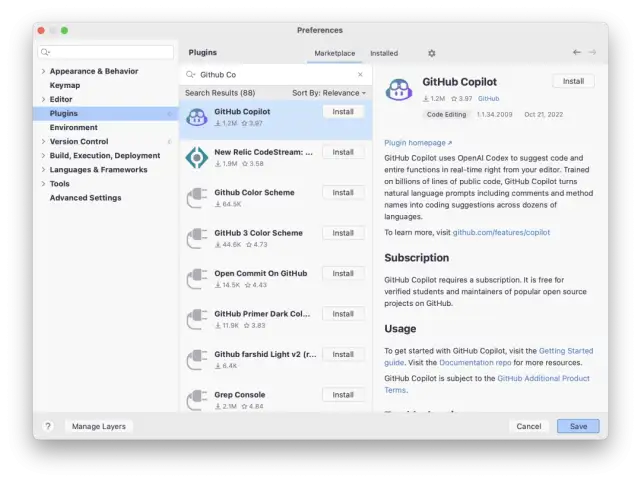Expand the Appearance & Behavior section
The width and height of the screenshot is (641, 483).
click(x=43, y=71)
